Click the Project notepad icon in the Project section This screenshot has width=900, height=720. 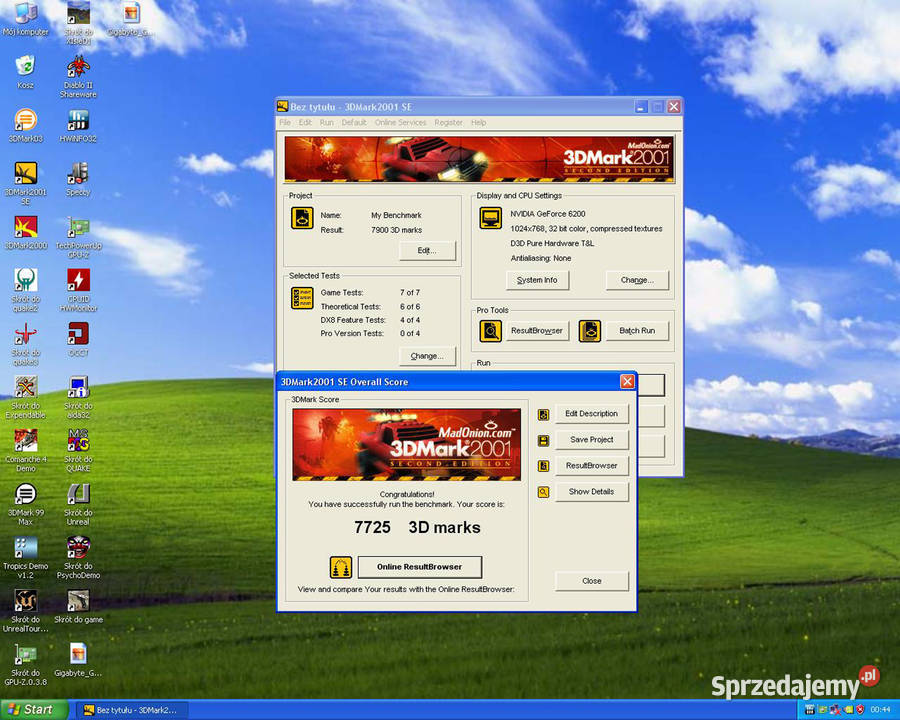(301, 218)
